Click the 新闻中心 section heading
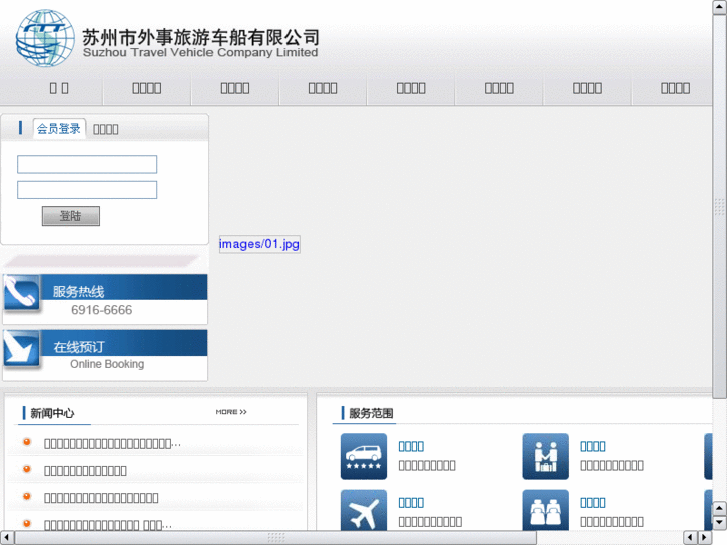 coord(52,413)
